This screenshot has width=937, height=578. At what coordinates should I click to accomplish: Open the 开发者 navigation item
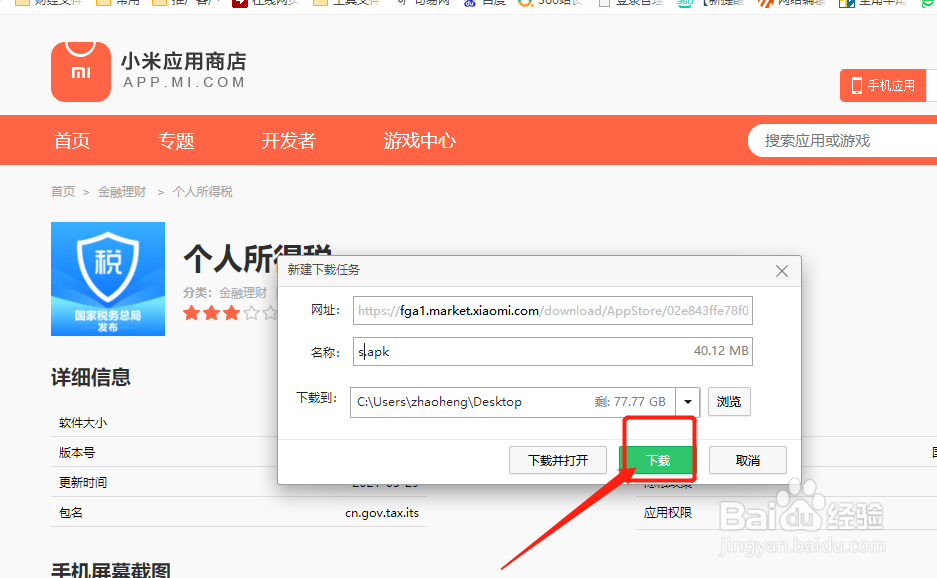point(288,141)
